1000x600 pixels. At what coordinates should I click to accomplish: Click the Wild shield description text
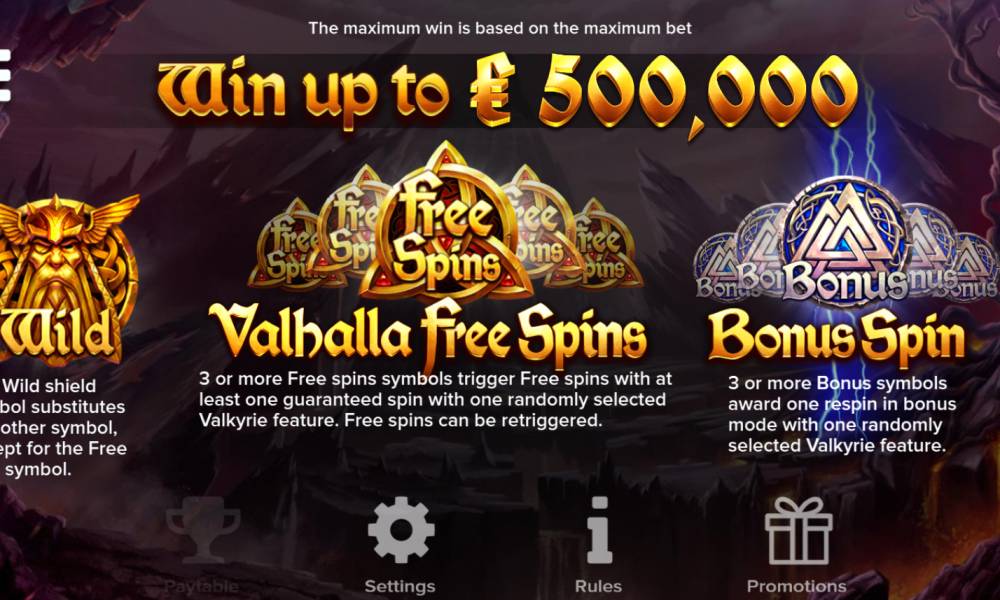click(x=62, y=427)
